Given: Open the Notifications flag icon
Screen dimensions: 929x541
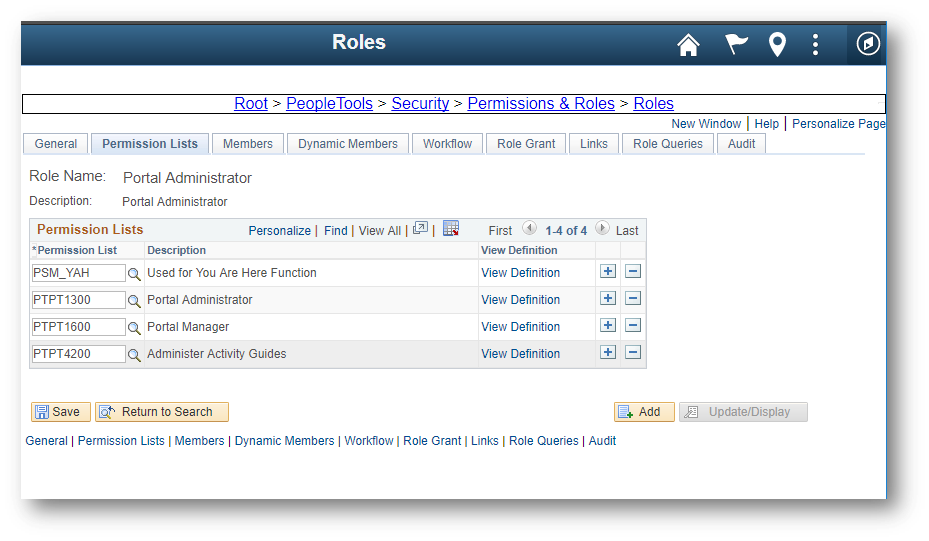Looking at the screenshot, I should tap(736, 44).
